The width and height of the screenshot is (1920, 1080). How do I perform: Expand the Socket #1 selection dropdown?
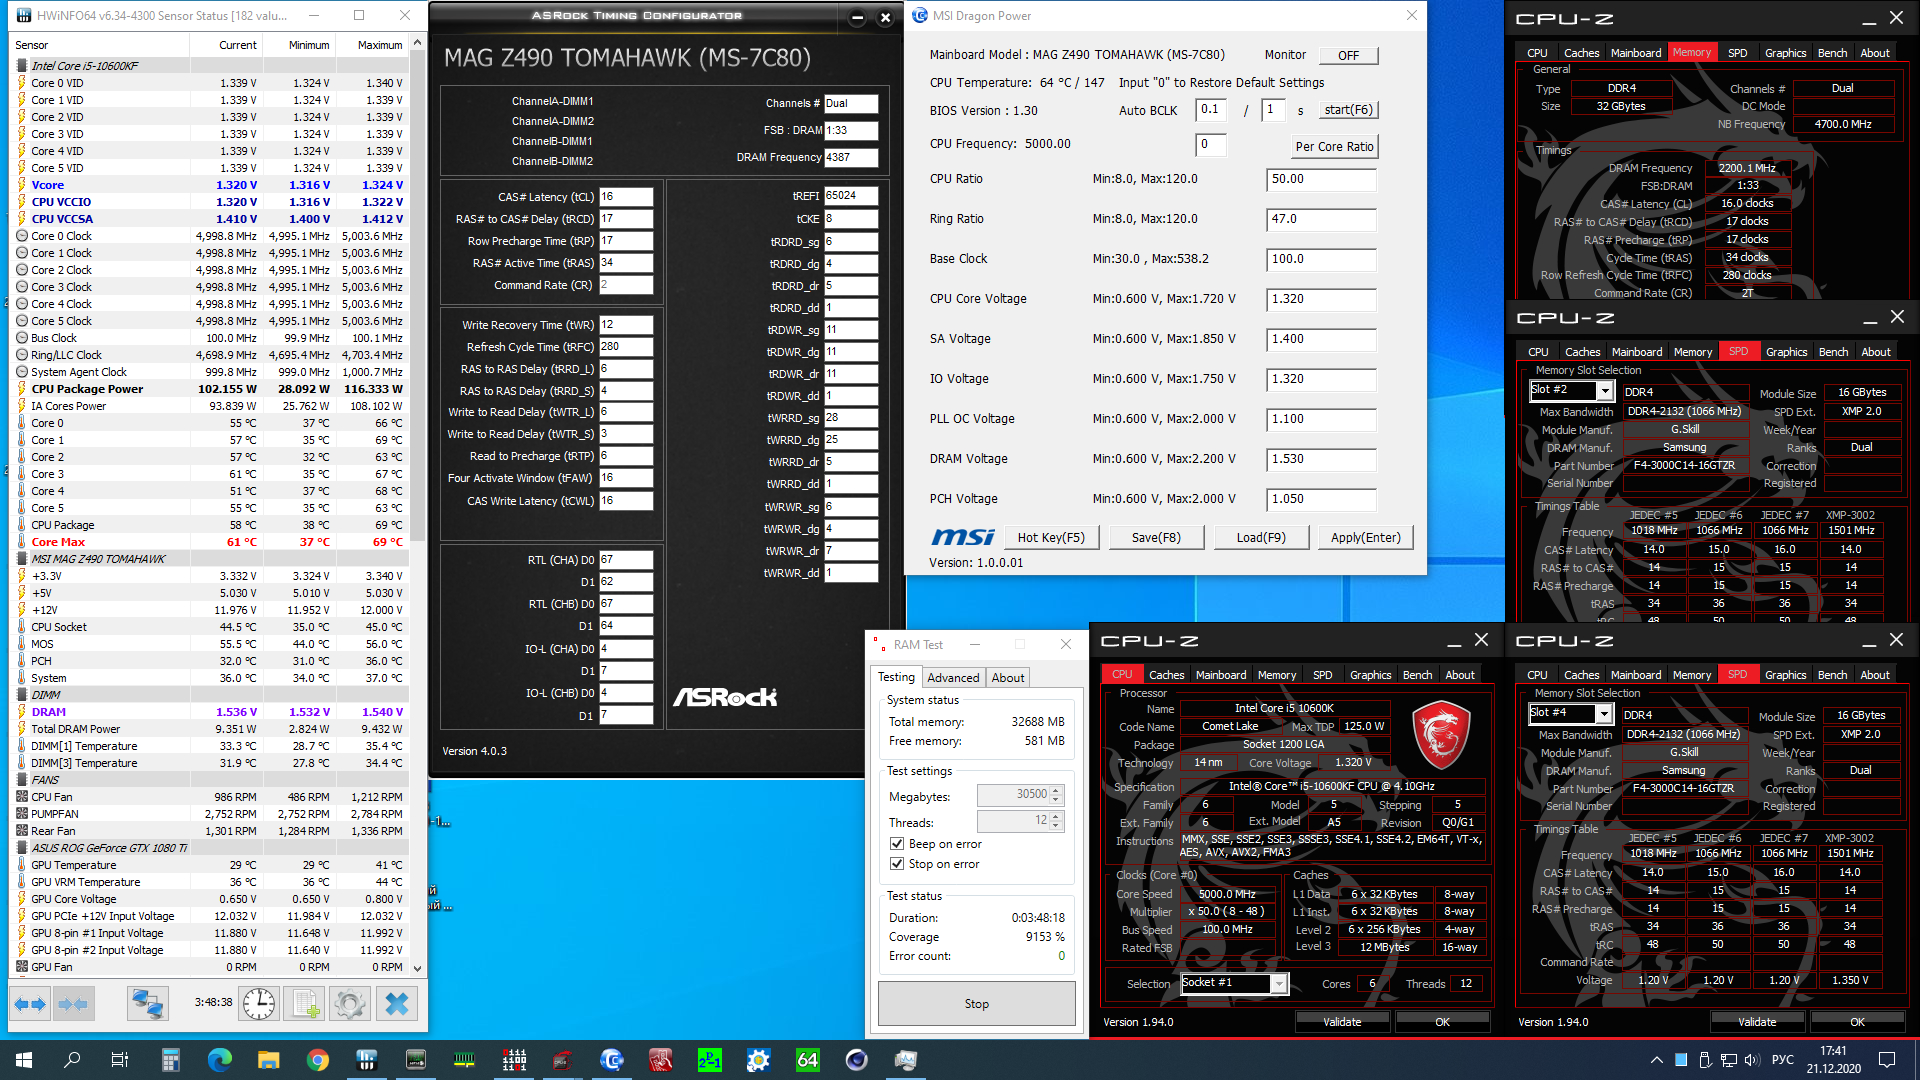point(1278,984)
